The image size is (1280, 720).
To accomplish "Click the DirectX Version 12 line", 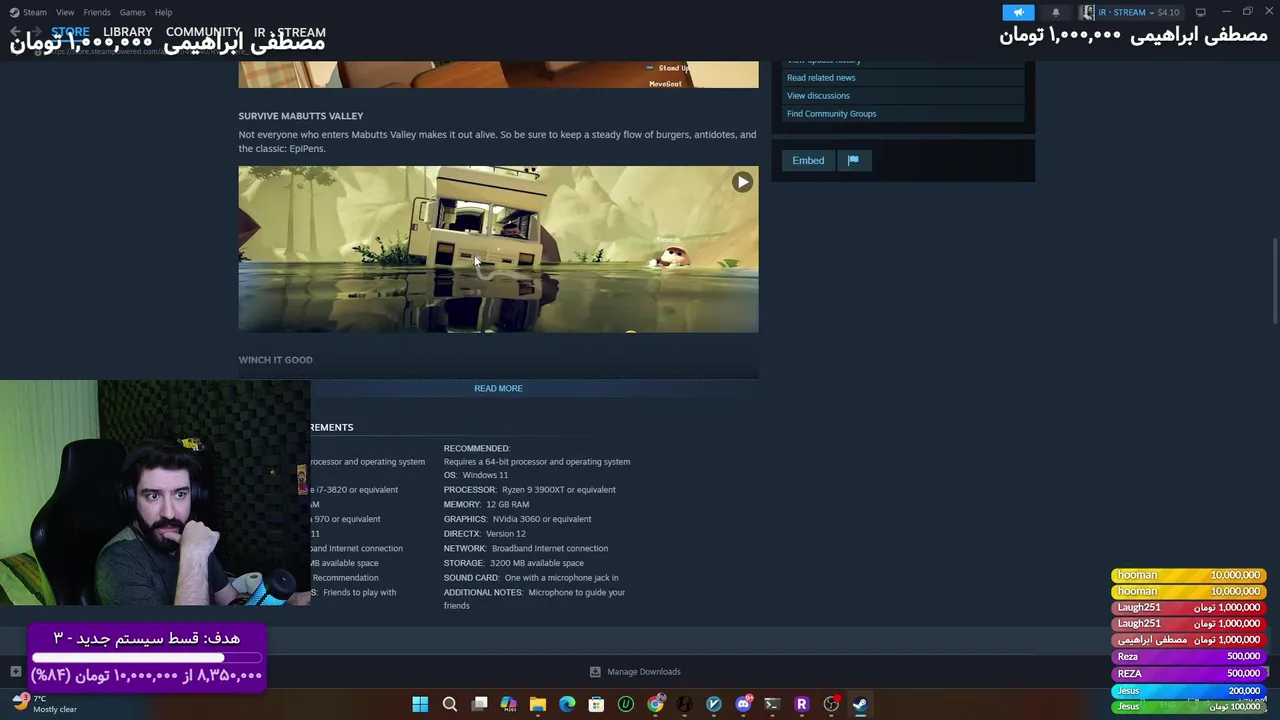I will (x=484, y=534).
